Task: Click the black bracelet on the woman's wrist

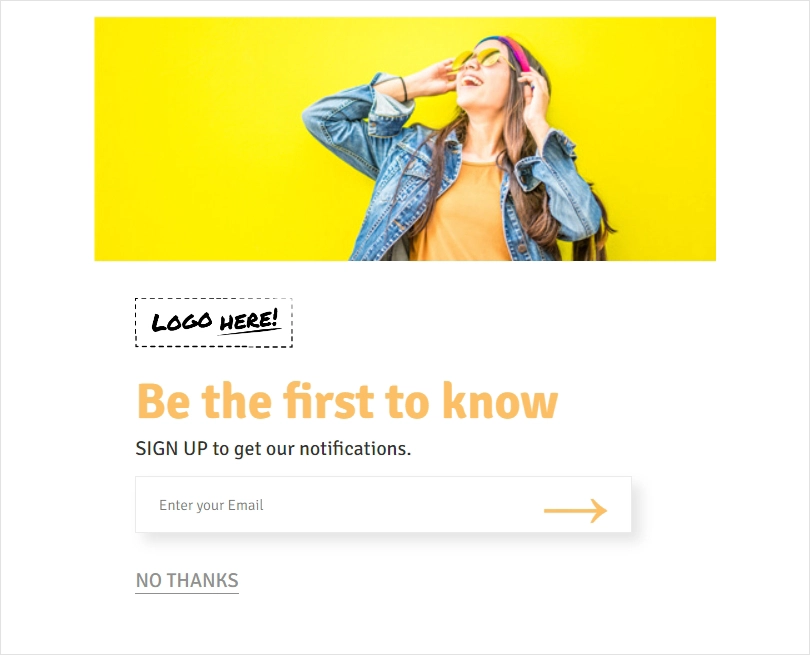Action: [404, 89]
